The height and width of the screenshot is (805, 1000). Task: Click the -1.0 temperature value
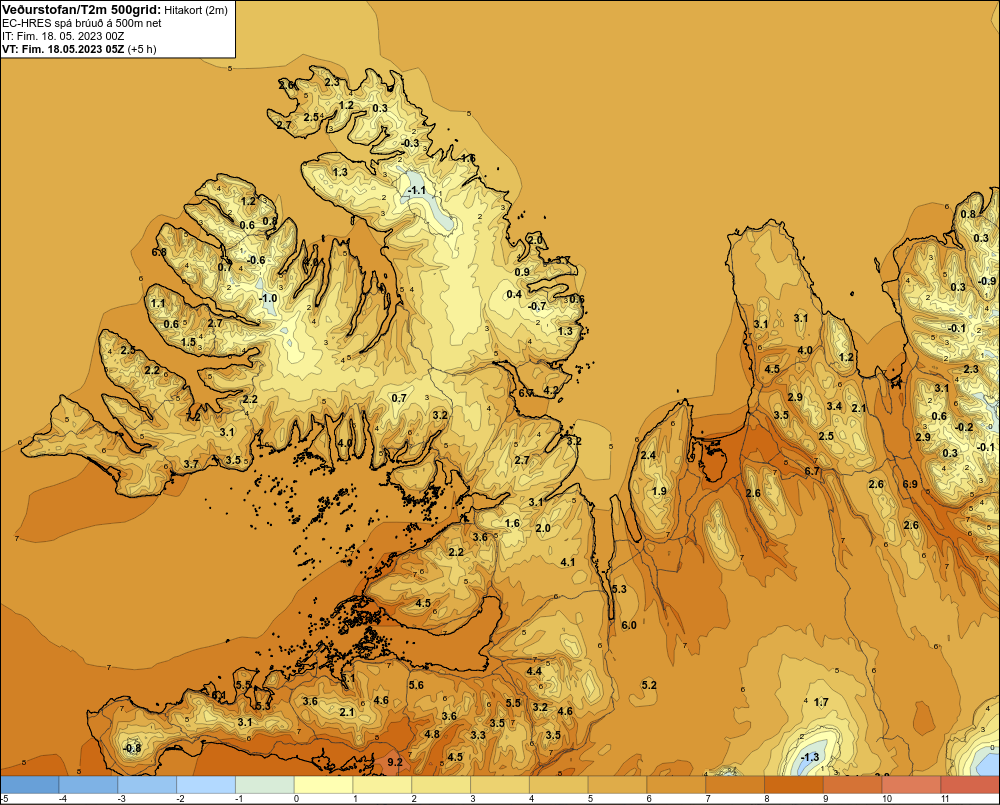(x=268, y=298)
